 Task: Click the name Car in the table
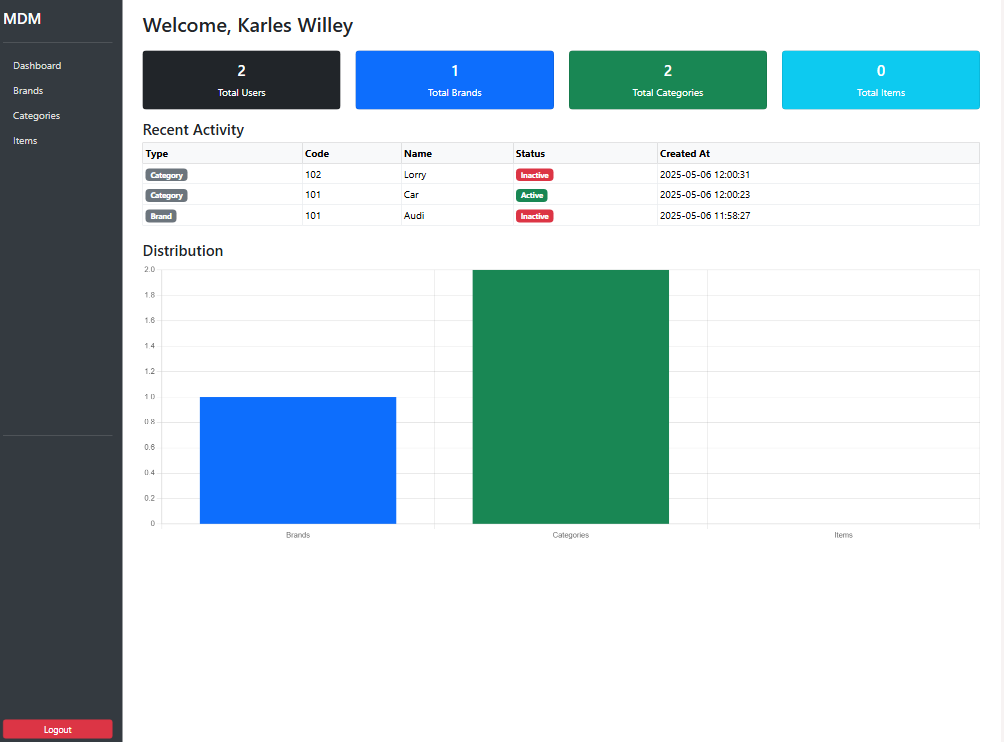pos(411,195)
